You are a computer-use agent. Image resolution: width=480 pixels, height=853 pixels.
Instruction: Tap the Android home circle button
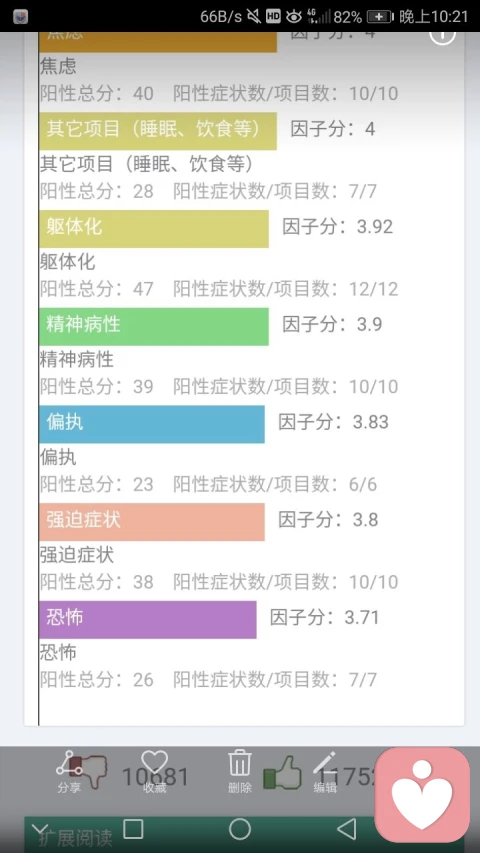pyautogui.click(x=239, y=829)
